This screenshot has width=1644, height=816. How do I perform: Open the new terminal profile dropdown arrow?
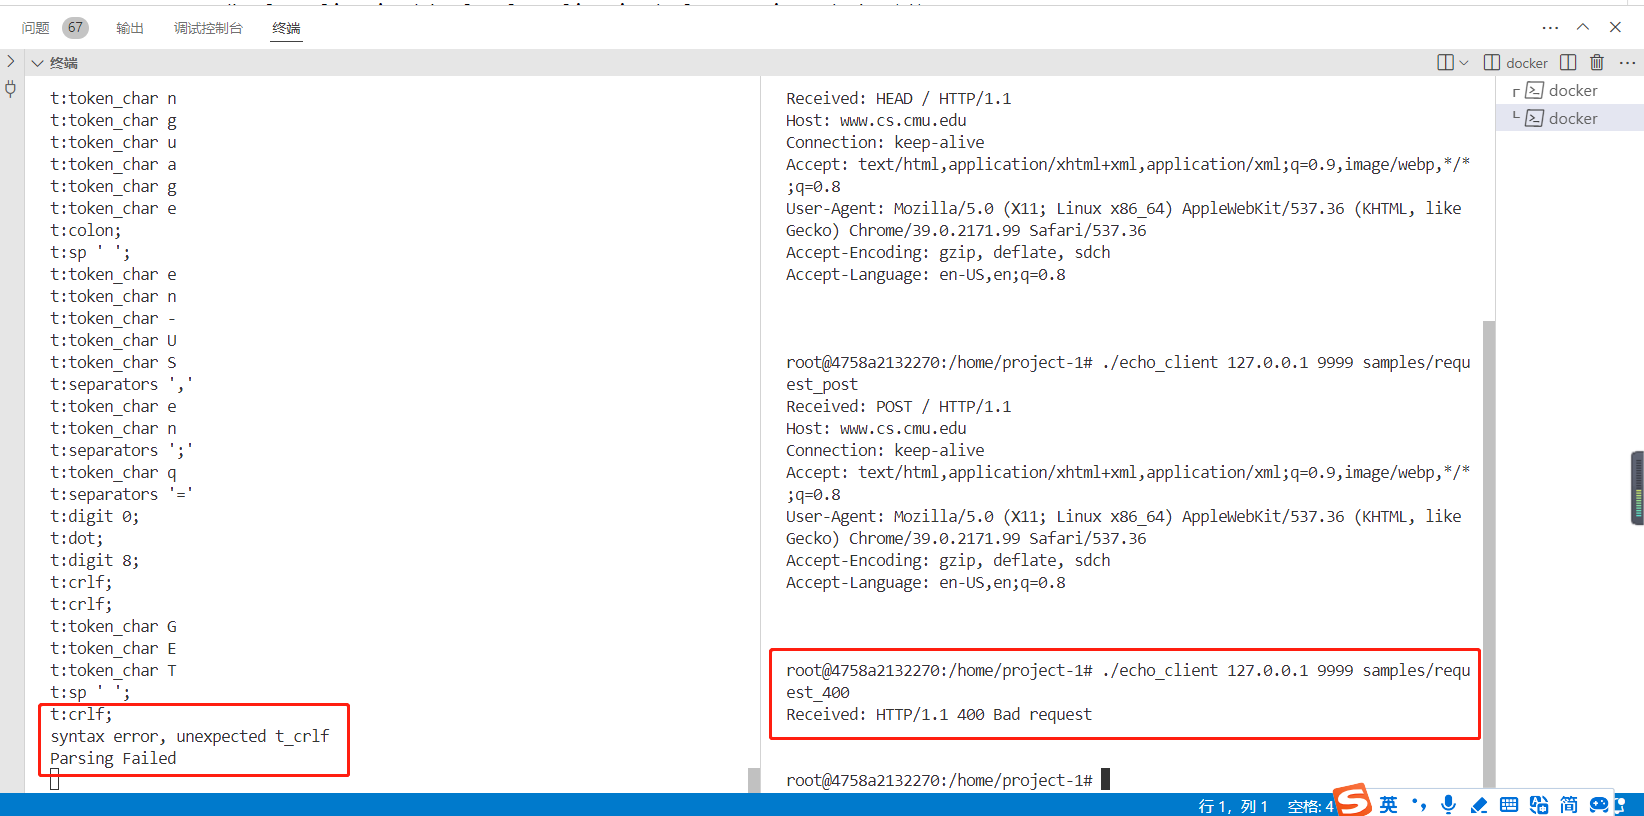(x=1464, y=63)
